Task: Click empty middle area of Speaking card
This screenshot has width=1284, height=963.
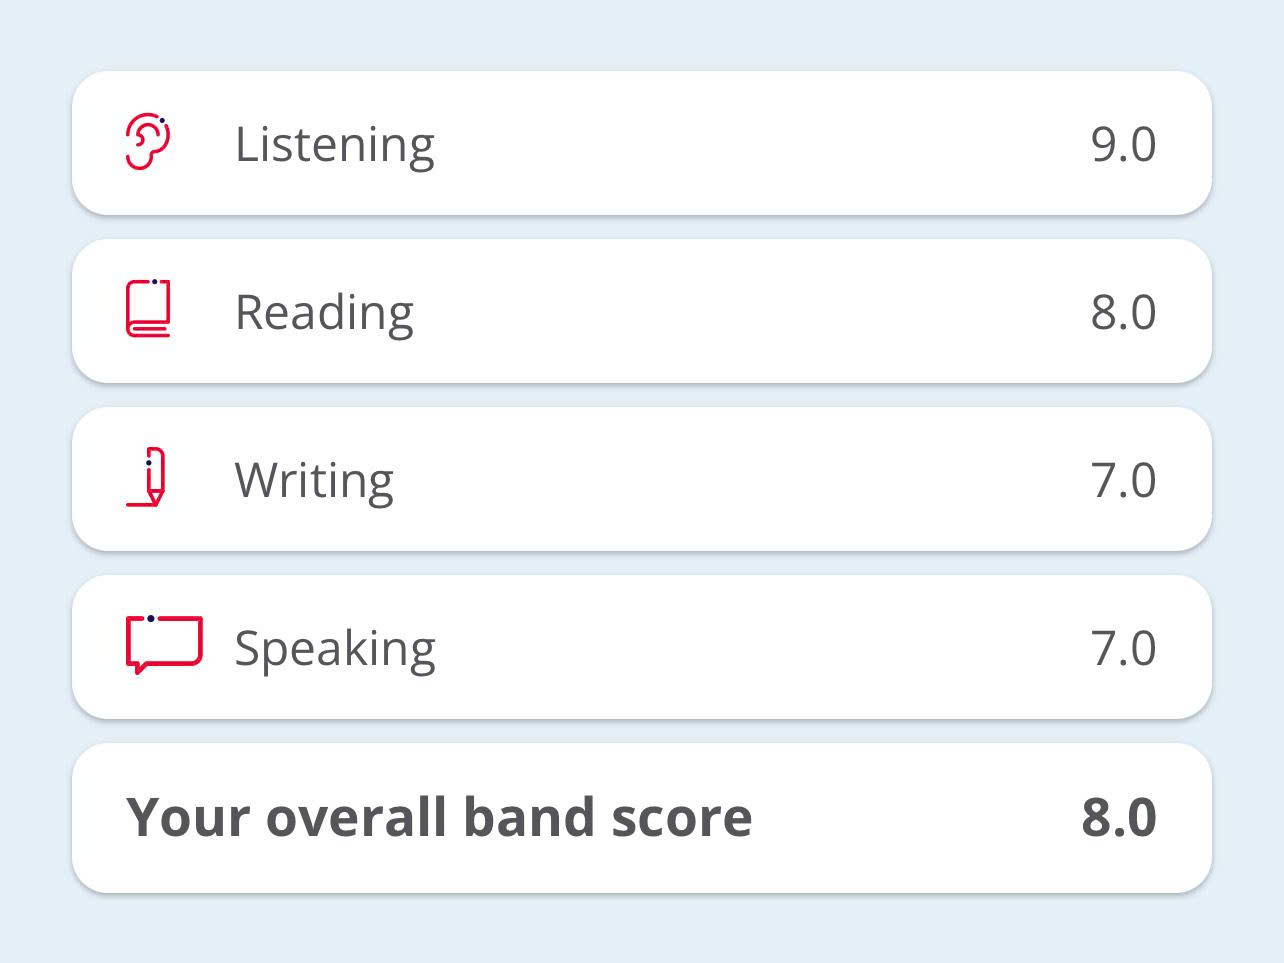Action: pyautogui.click(x=760, y=648)
